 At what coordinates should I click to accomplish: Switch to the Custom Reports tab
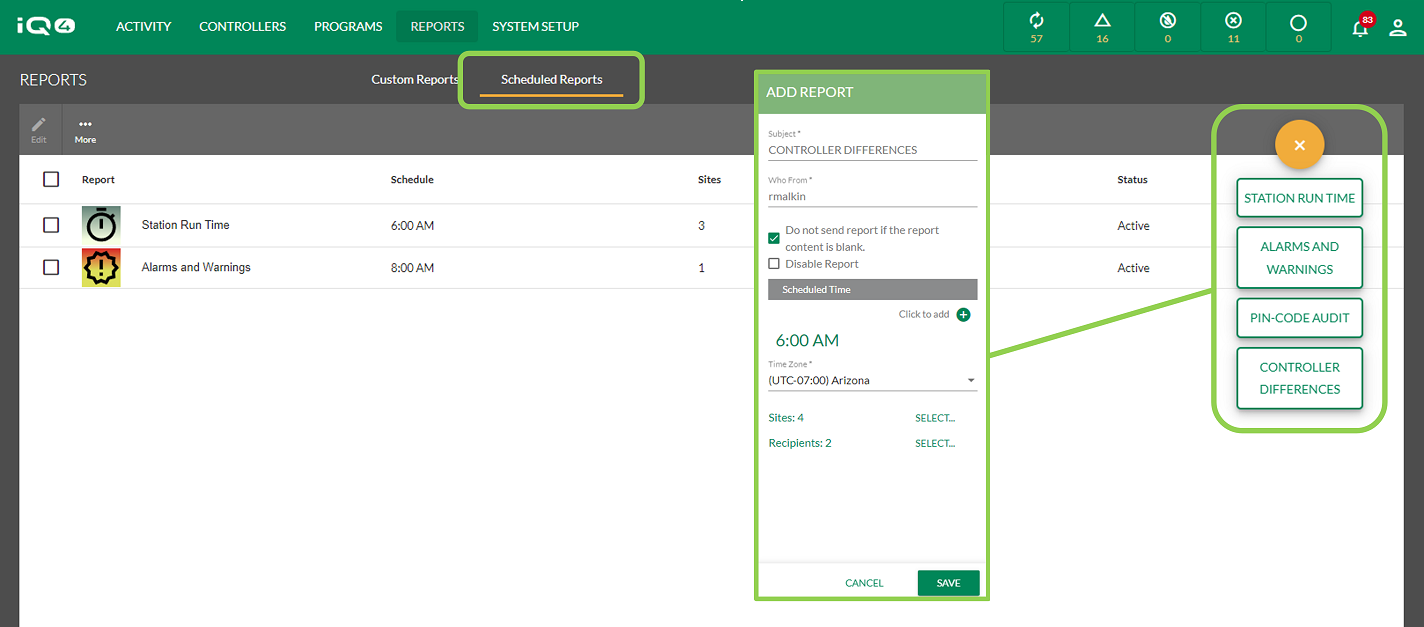tap(415, 80)
